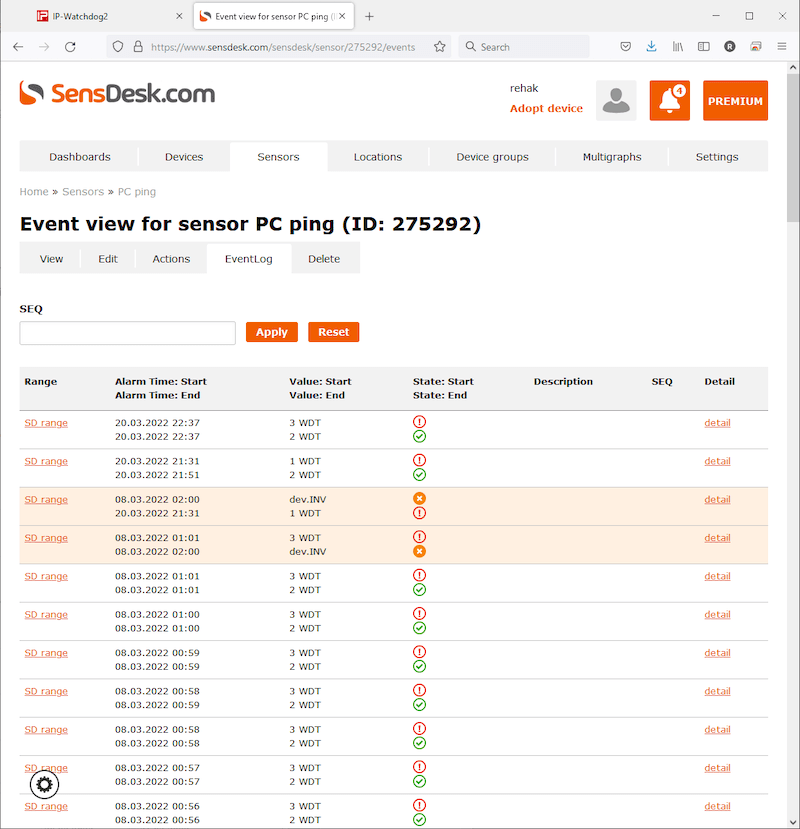Click the Reset button
This screenshot has height=829, width=800.
pos(333,332)
